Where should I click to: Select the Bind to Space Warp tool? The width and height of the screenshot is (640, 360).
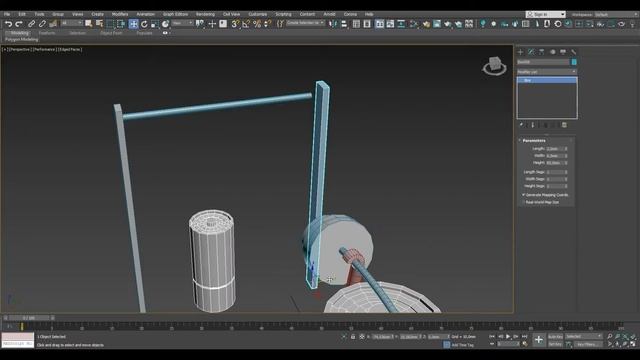tap(53, 24)
